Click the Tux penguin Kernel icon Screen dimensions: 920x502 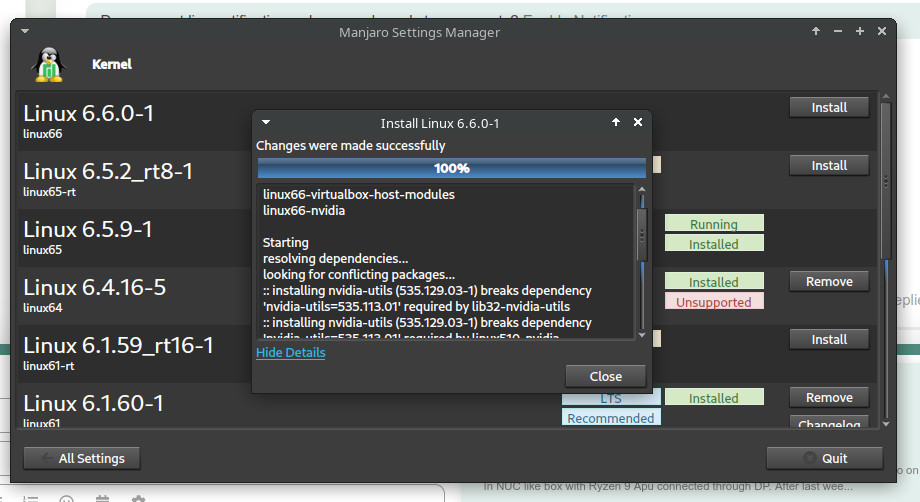(48, 64)
